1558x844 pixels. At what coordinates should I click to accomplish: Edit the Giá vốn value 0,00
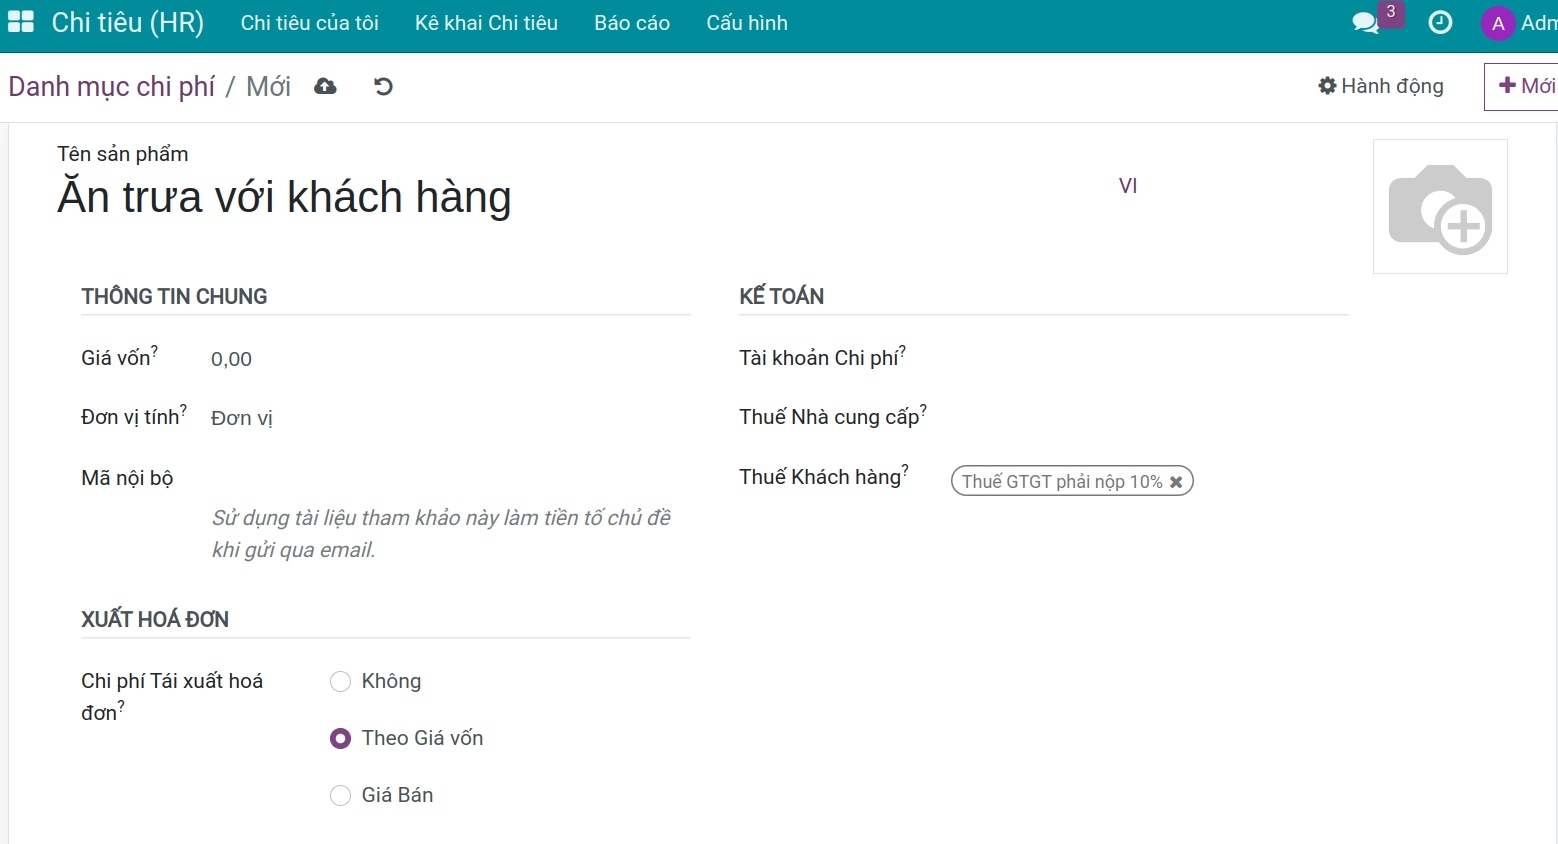pyautogui.click(x=450, y=359)
